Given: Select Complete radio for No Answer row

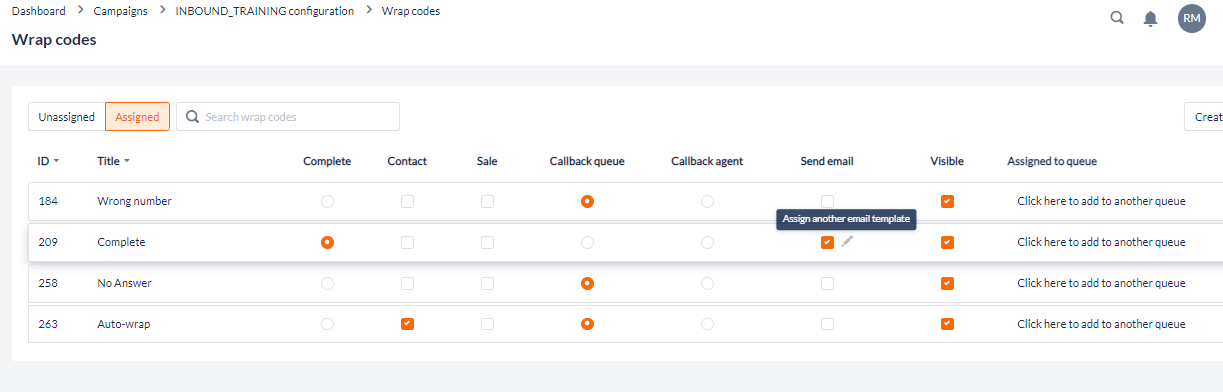Looking at the screenshot, I should (x=327, y=283).
